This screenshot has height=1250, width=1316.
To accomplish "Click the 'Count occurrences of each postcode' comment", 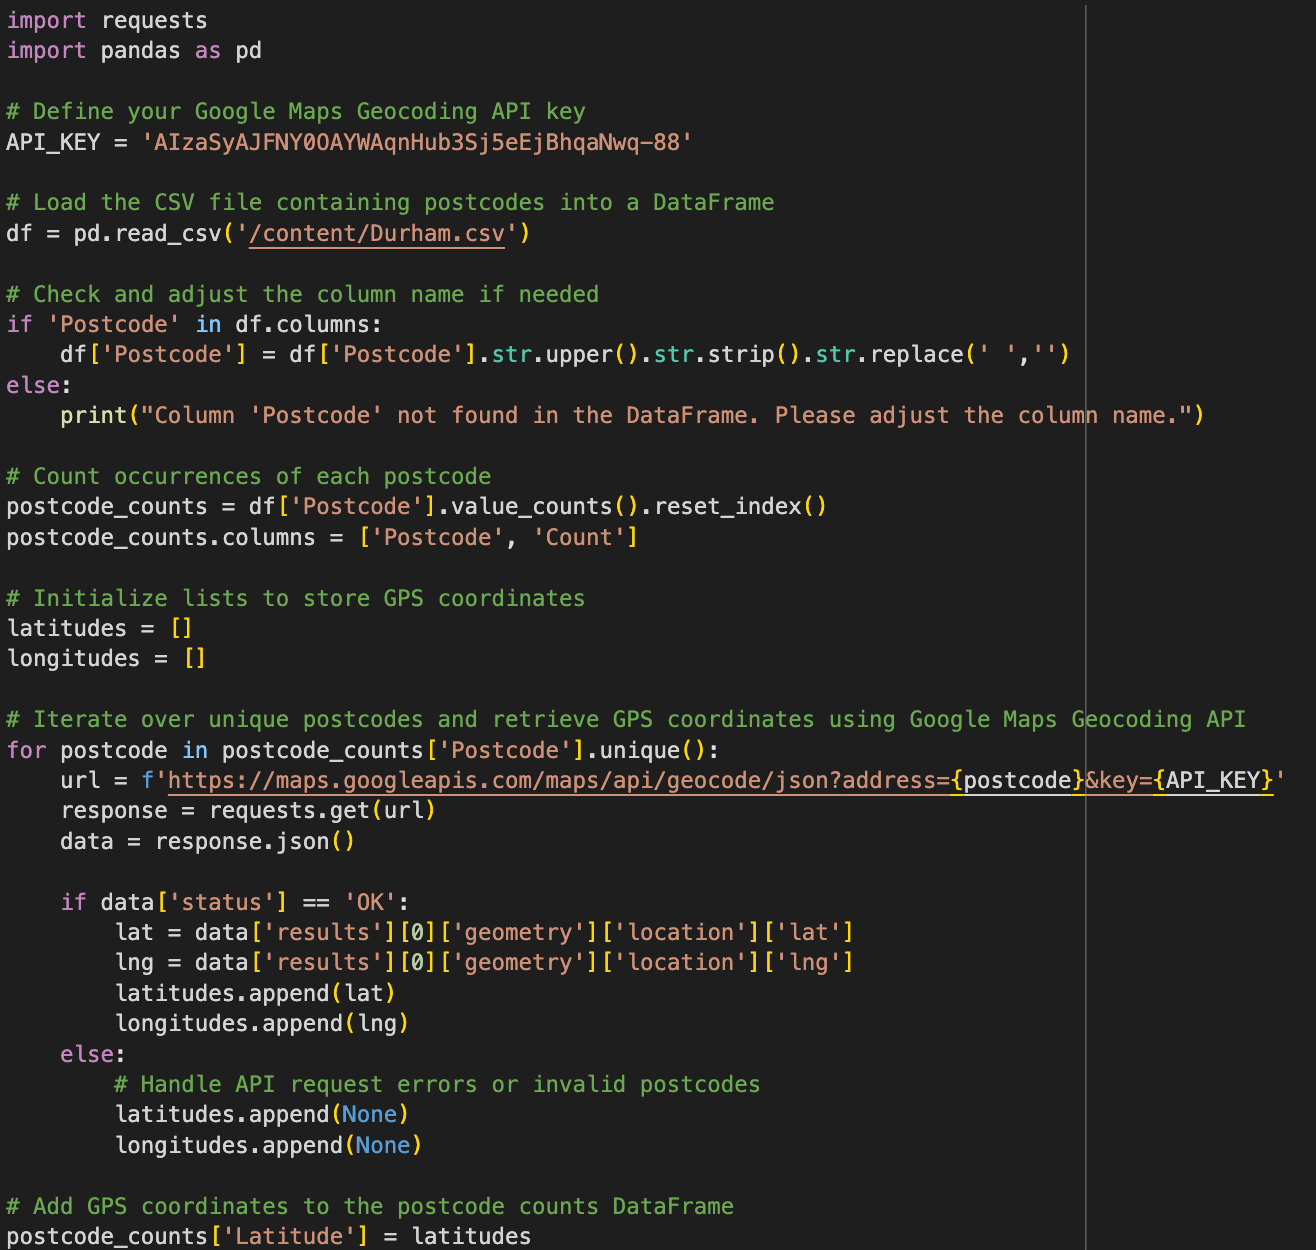I will (261, 476).
